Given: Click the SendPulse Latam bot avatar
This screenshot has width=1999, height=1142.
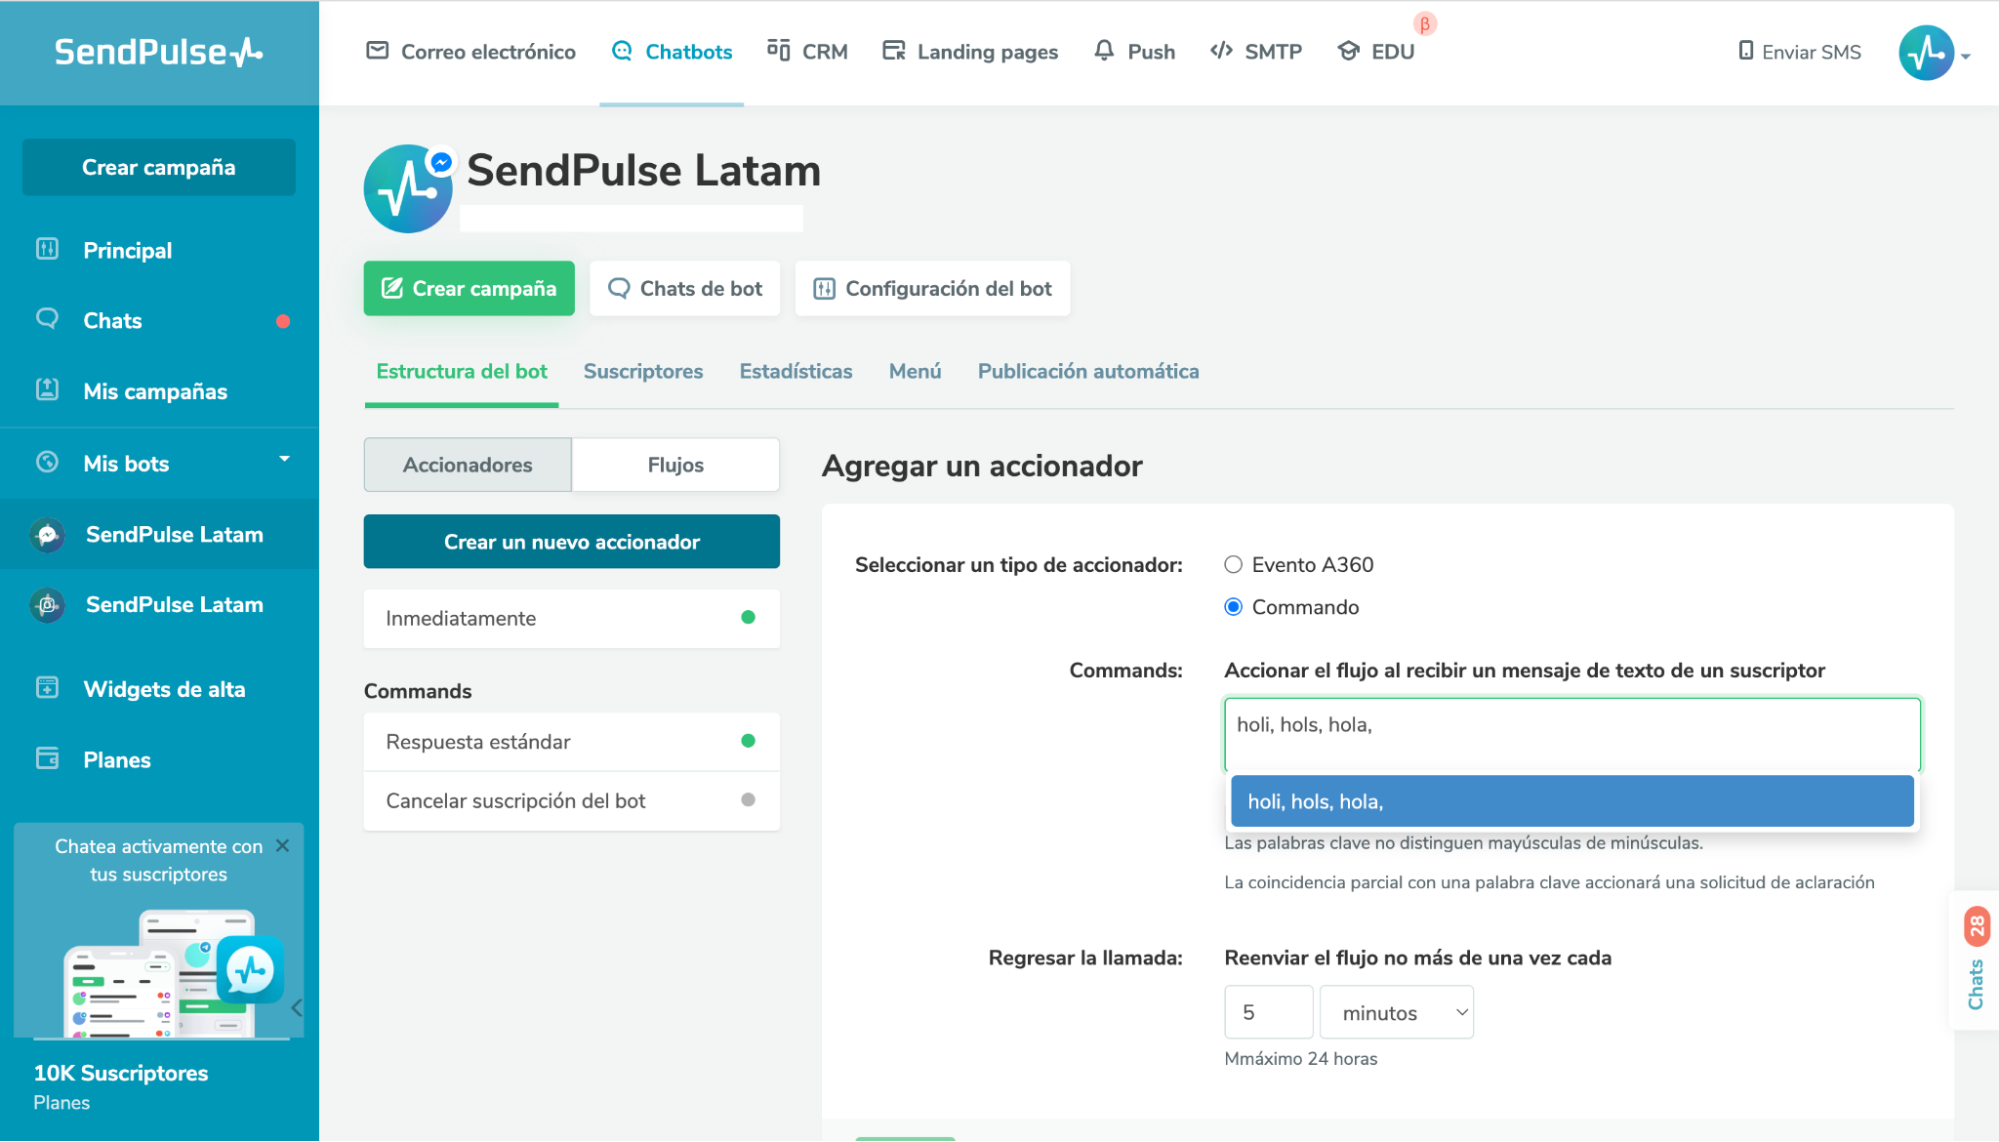Looking at the screenshot, I should [407, 189].
